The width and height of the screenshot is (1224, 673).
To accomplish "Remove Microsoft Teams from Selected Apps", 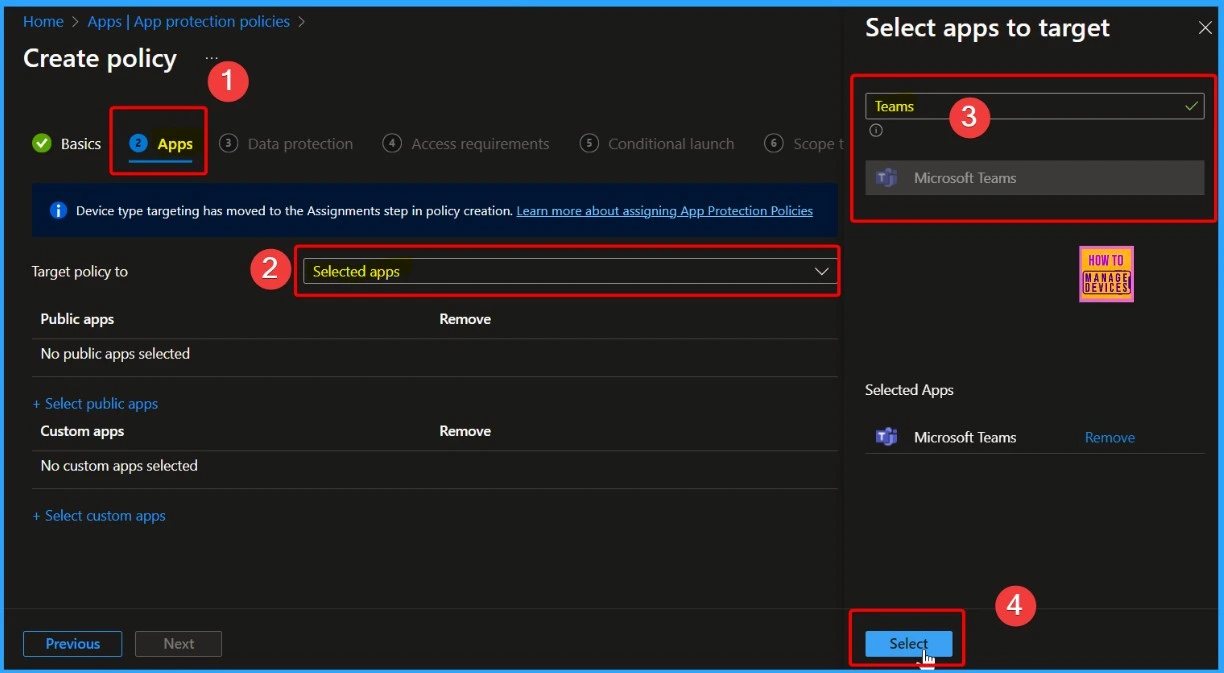I will (x=1109, y=437).
